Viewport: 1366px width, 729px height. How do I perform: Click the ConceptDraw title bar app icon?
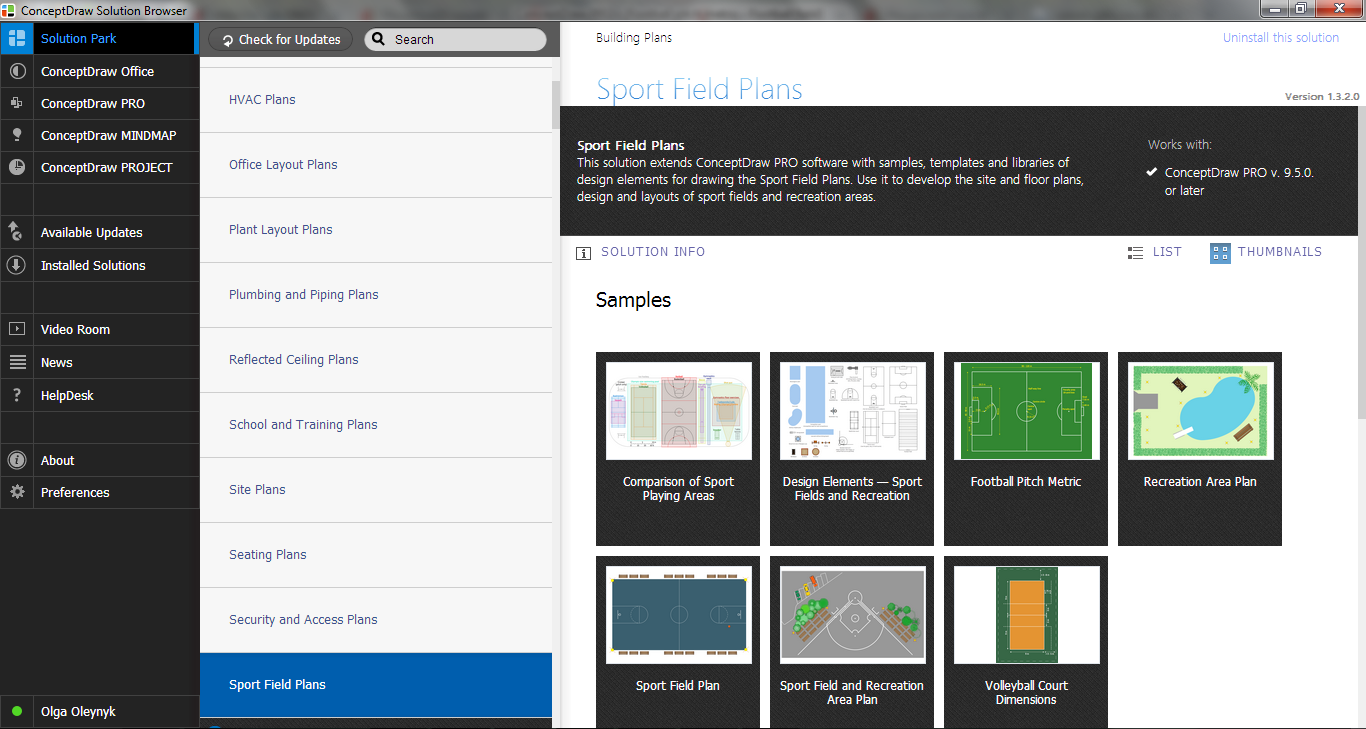[x=9, y=10]
